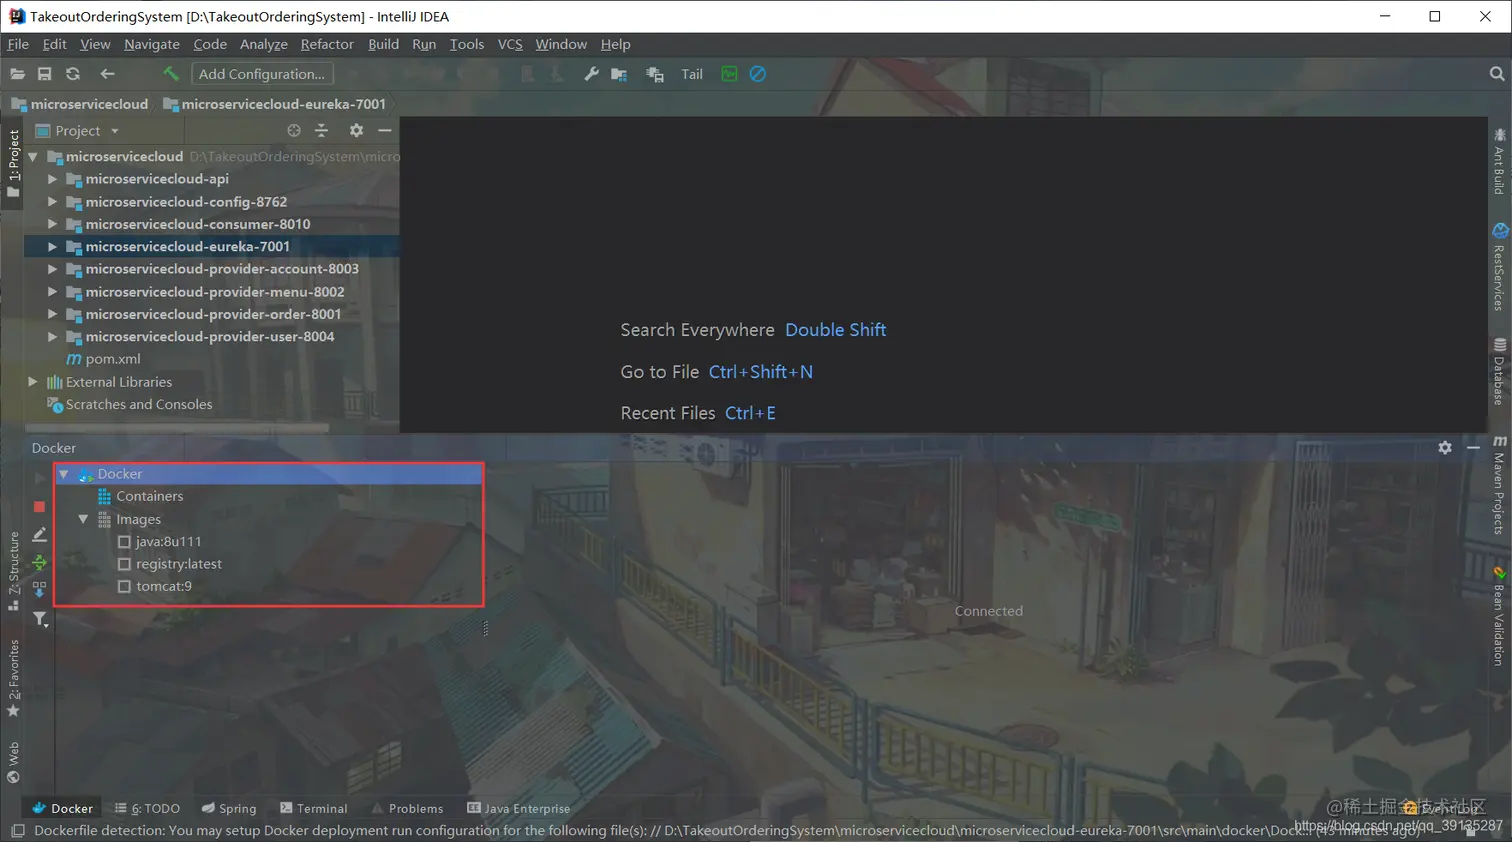
Task: Click the green Deploy icon in Docker panel
Action: pos(40,563)
